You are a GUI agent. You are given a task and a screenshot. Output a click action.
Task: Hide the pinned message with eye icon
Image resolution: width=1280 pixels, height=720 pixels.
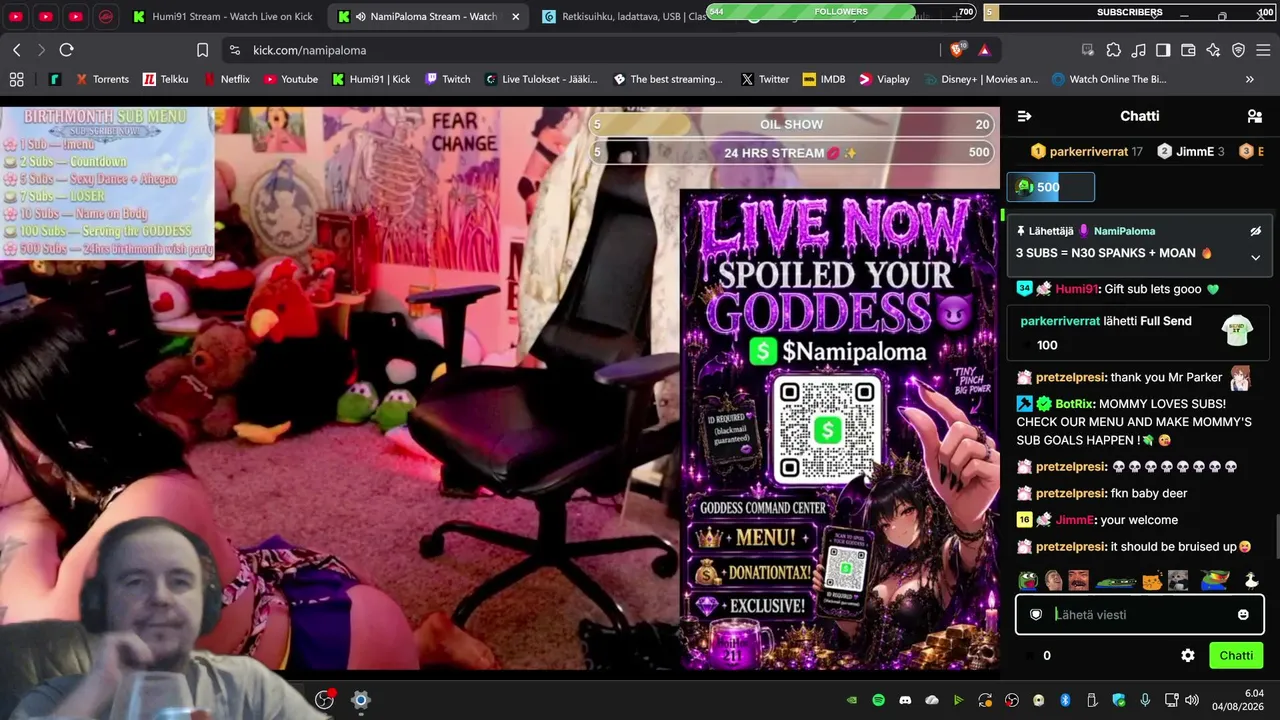tap(1256, 231)
